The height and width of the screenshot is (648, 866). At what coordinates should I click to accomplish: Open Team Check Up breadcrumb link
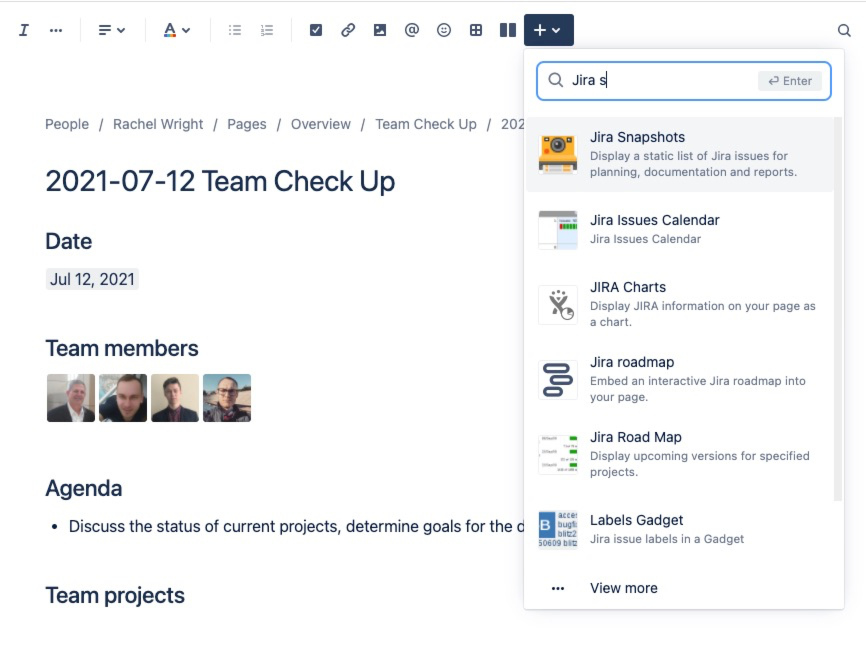426,124
